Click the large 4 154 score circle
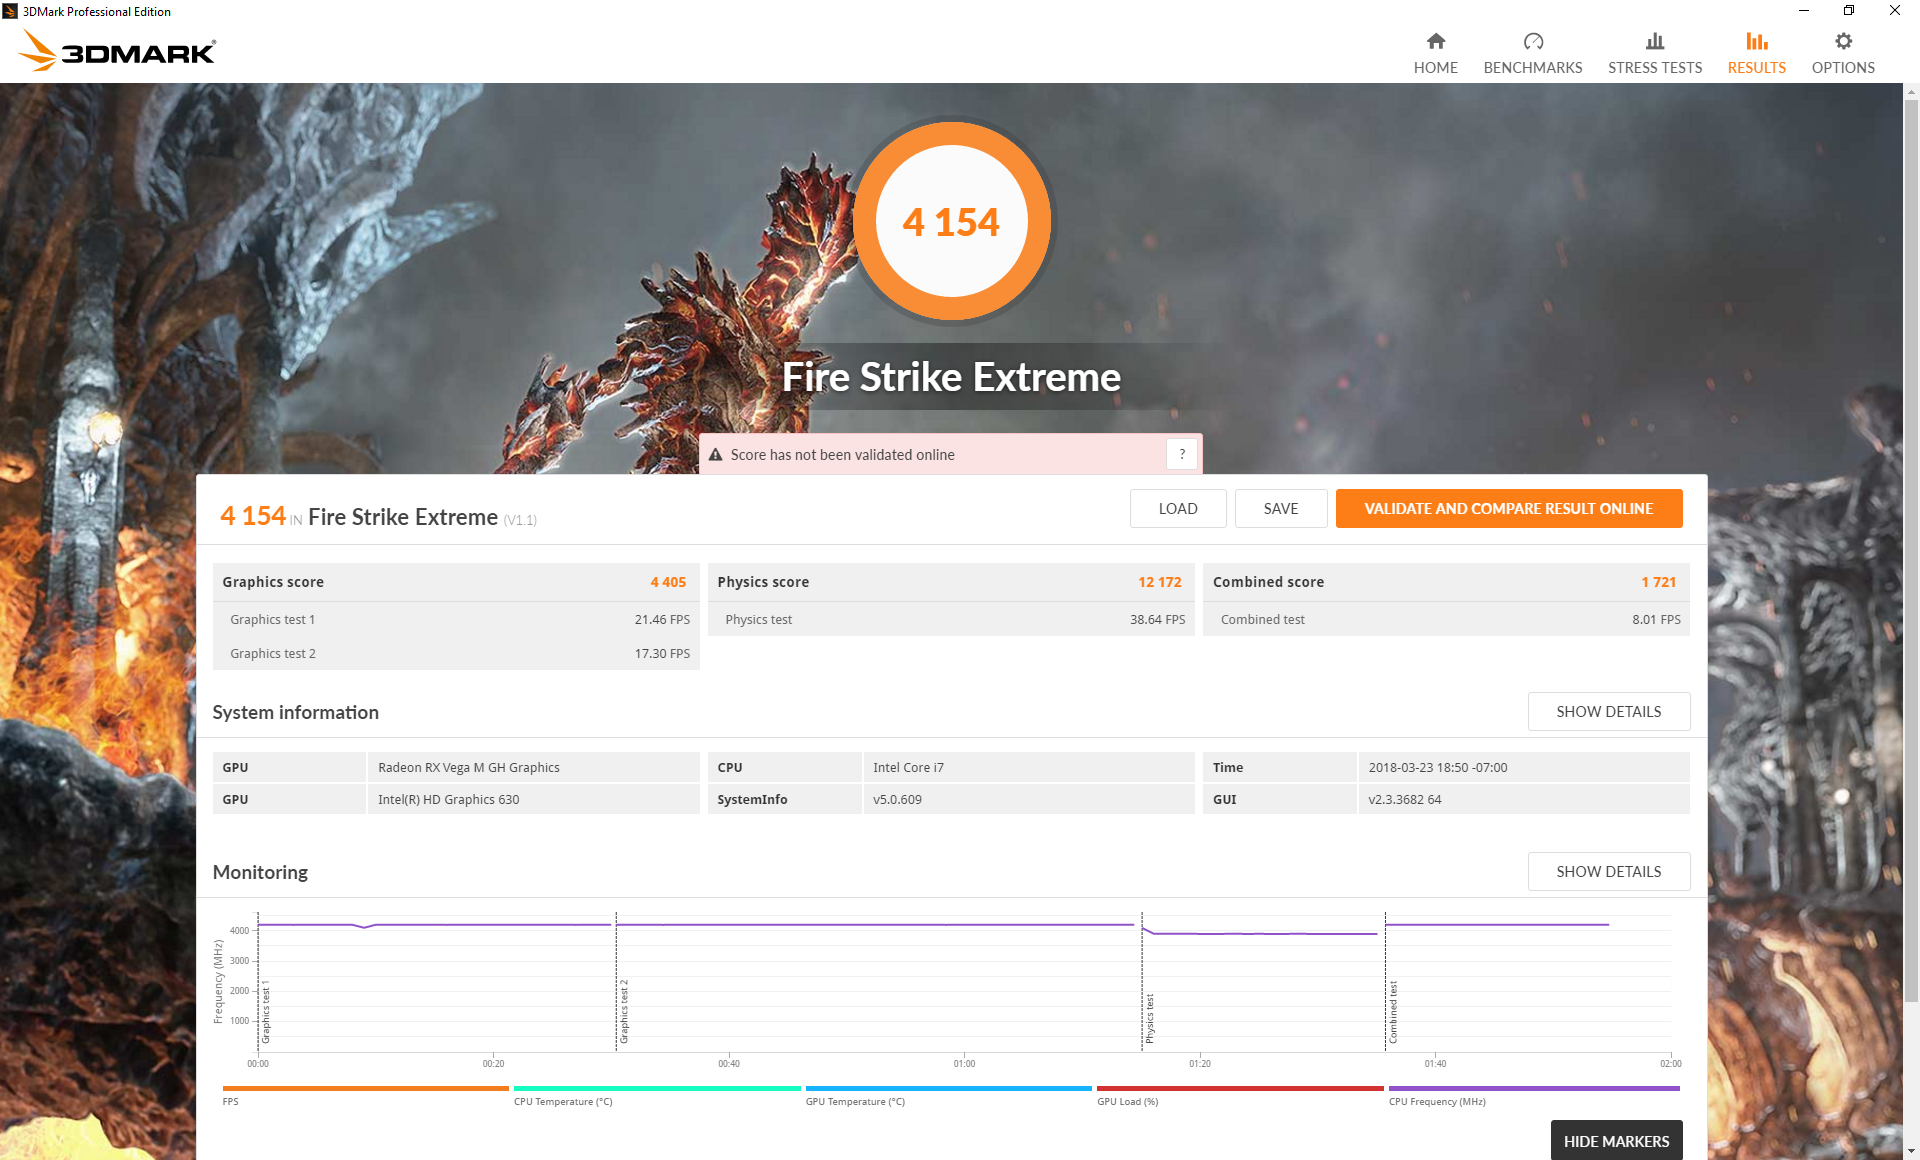Image resolution: width=1920 pixels, height=1160 pixels. click(x=951, y=221)
